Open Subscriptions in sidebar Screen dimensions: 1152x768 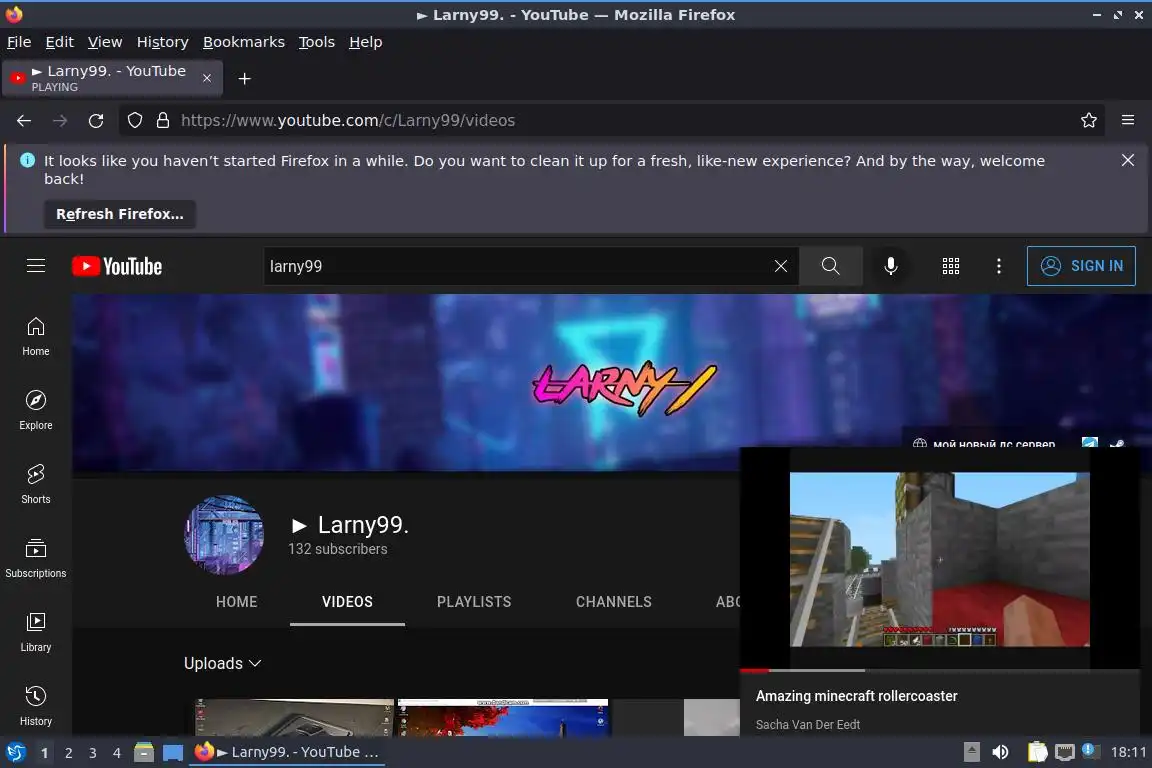(x=35, y=559)
